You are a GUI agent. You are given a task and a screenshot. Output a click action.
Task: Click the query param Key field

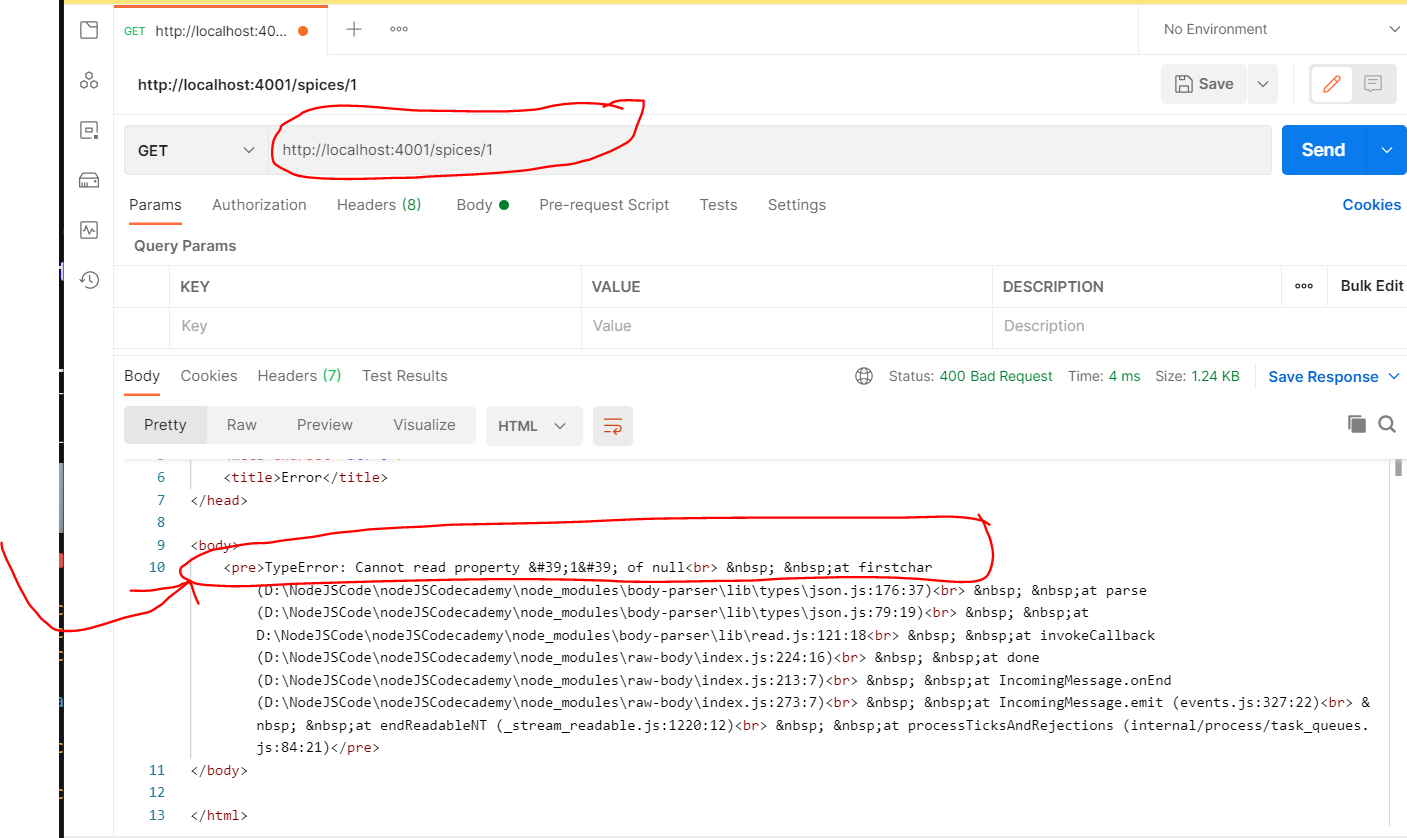375,326
